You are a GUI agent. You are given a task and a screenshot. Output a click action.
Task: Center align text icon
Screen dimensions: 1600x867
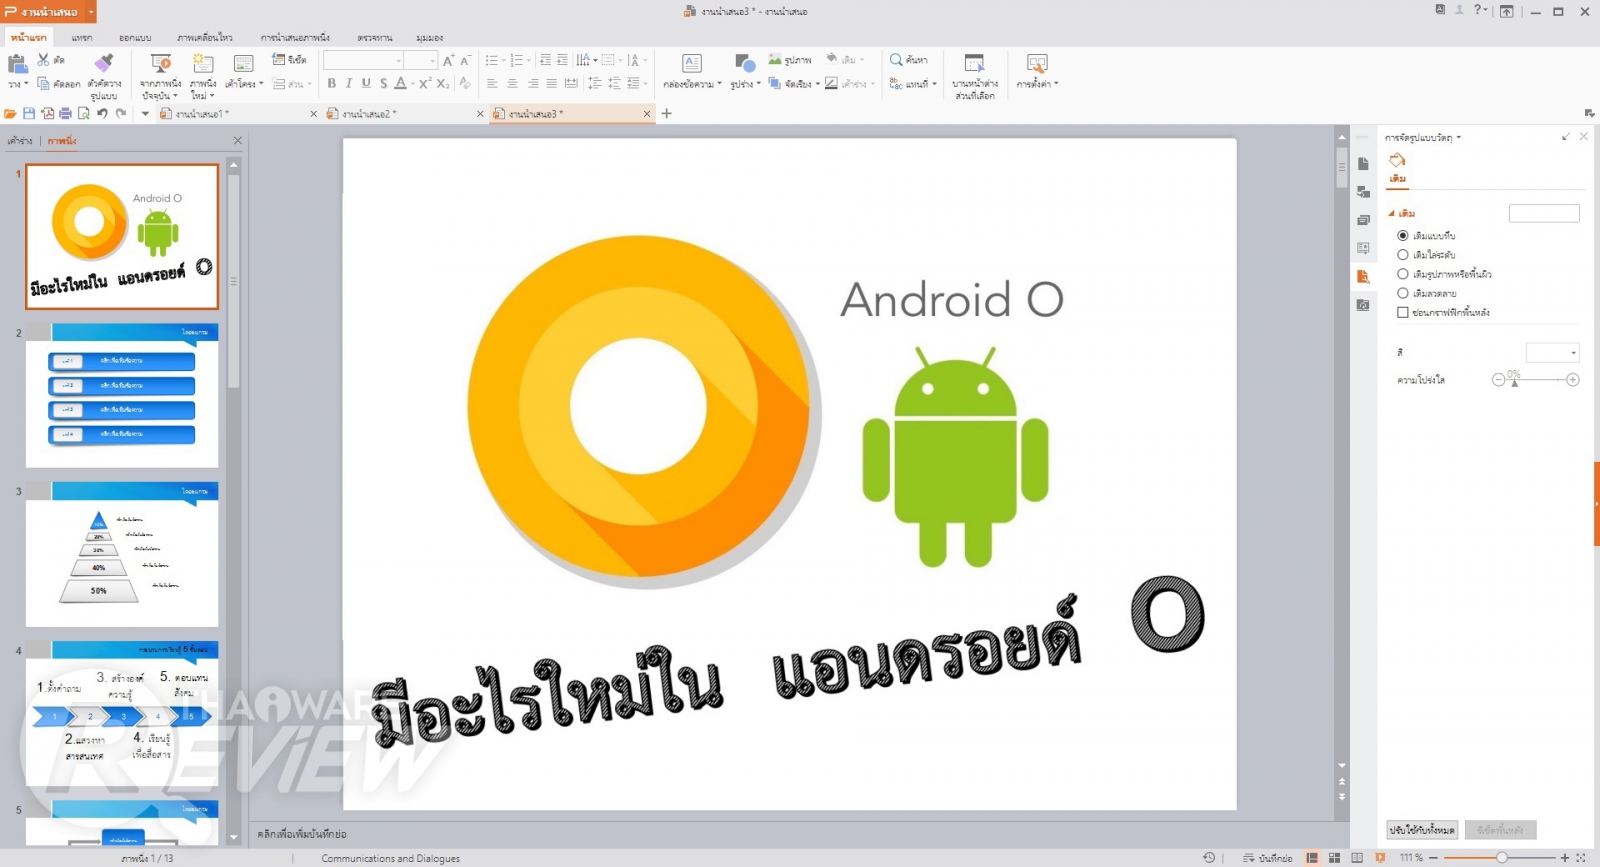pyautogui.click(x=512, y=84)
